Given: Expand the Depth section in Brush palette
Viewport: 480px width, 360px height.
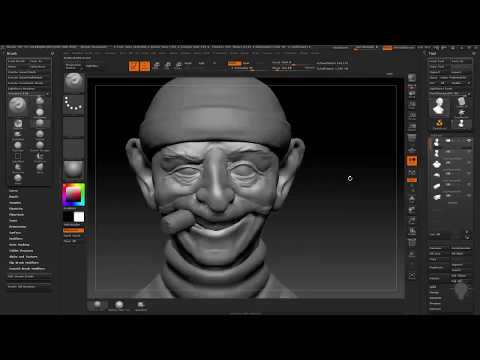Looking at the screenshot, I should pos(13,197).
